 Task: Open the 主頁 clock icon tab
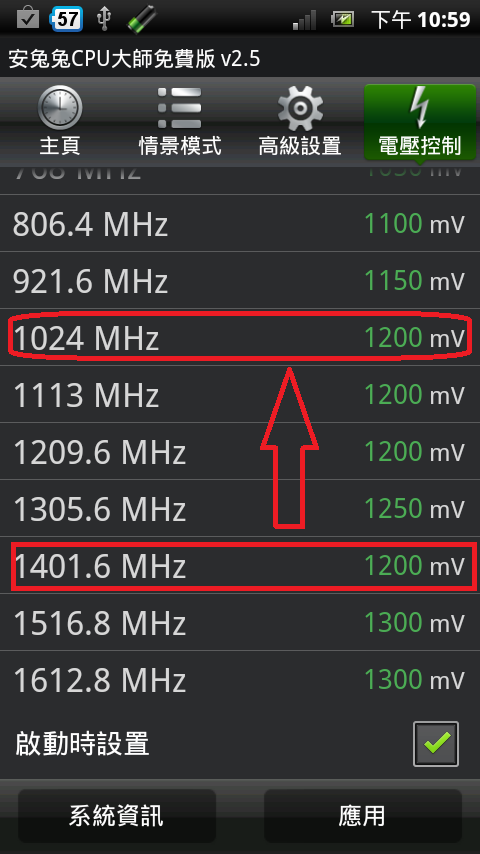coord(60,121)
